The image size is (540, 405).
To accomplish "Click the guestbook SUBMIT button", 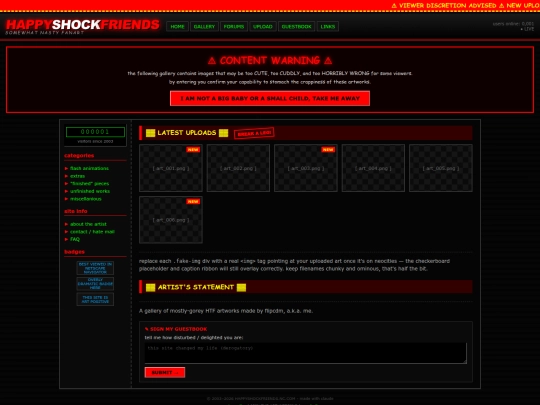I will [x=165, y=373].
